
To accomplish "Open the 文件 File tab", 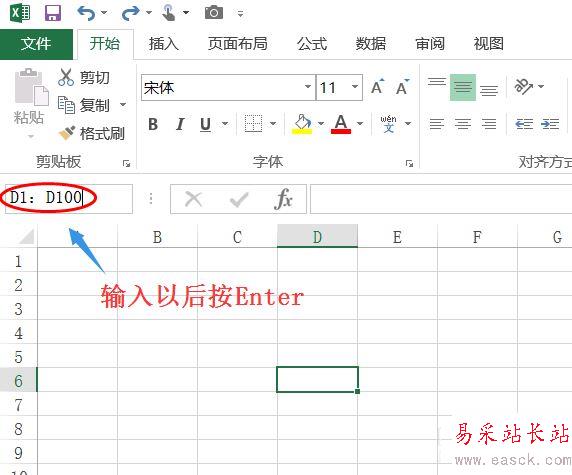I will [36, 44].
